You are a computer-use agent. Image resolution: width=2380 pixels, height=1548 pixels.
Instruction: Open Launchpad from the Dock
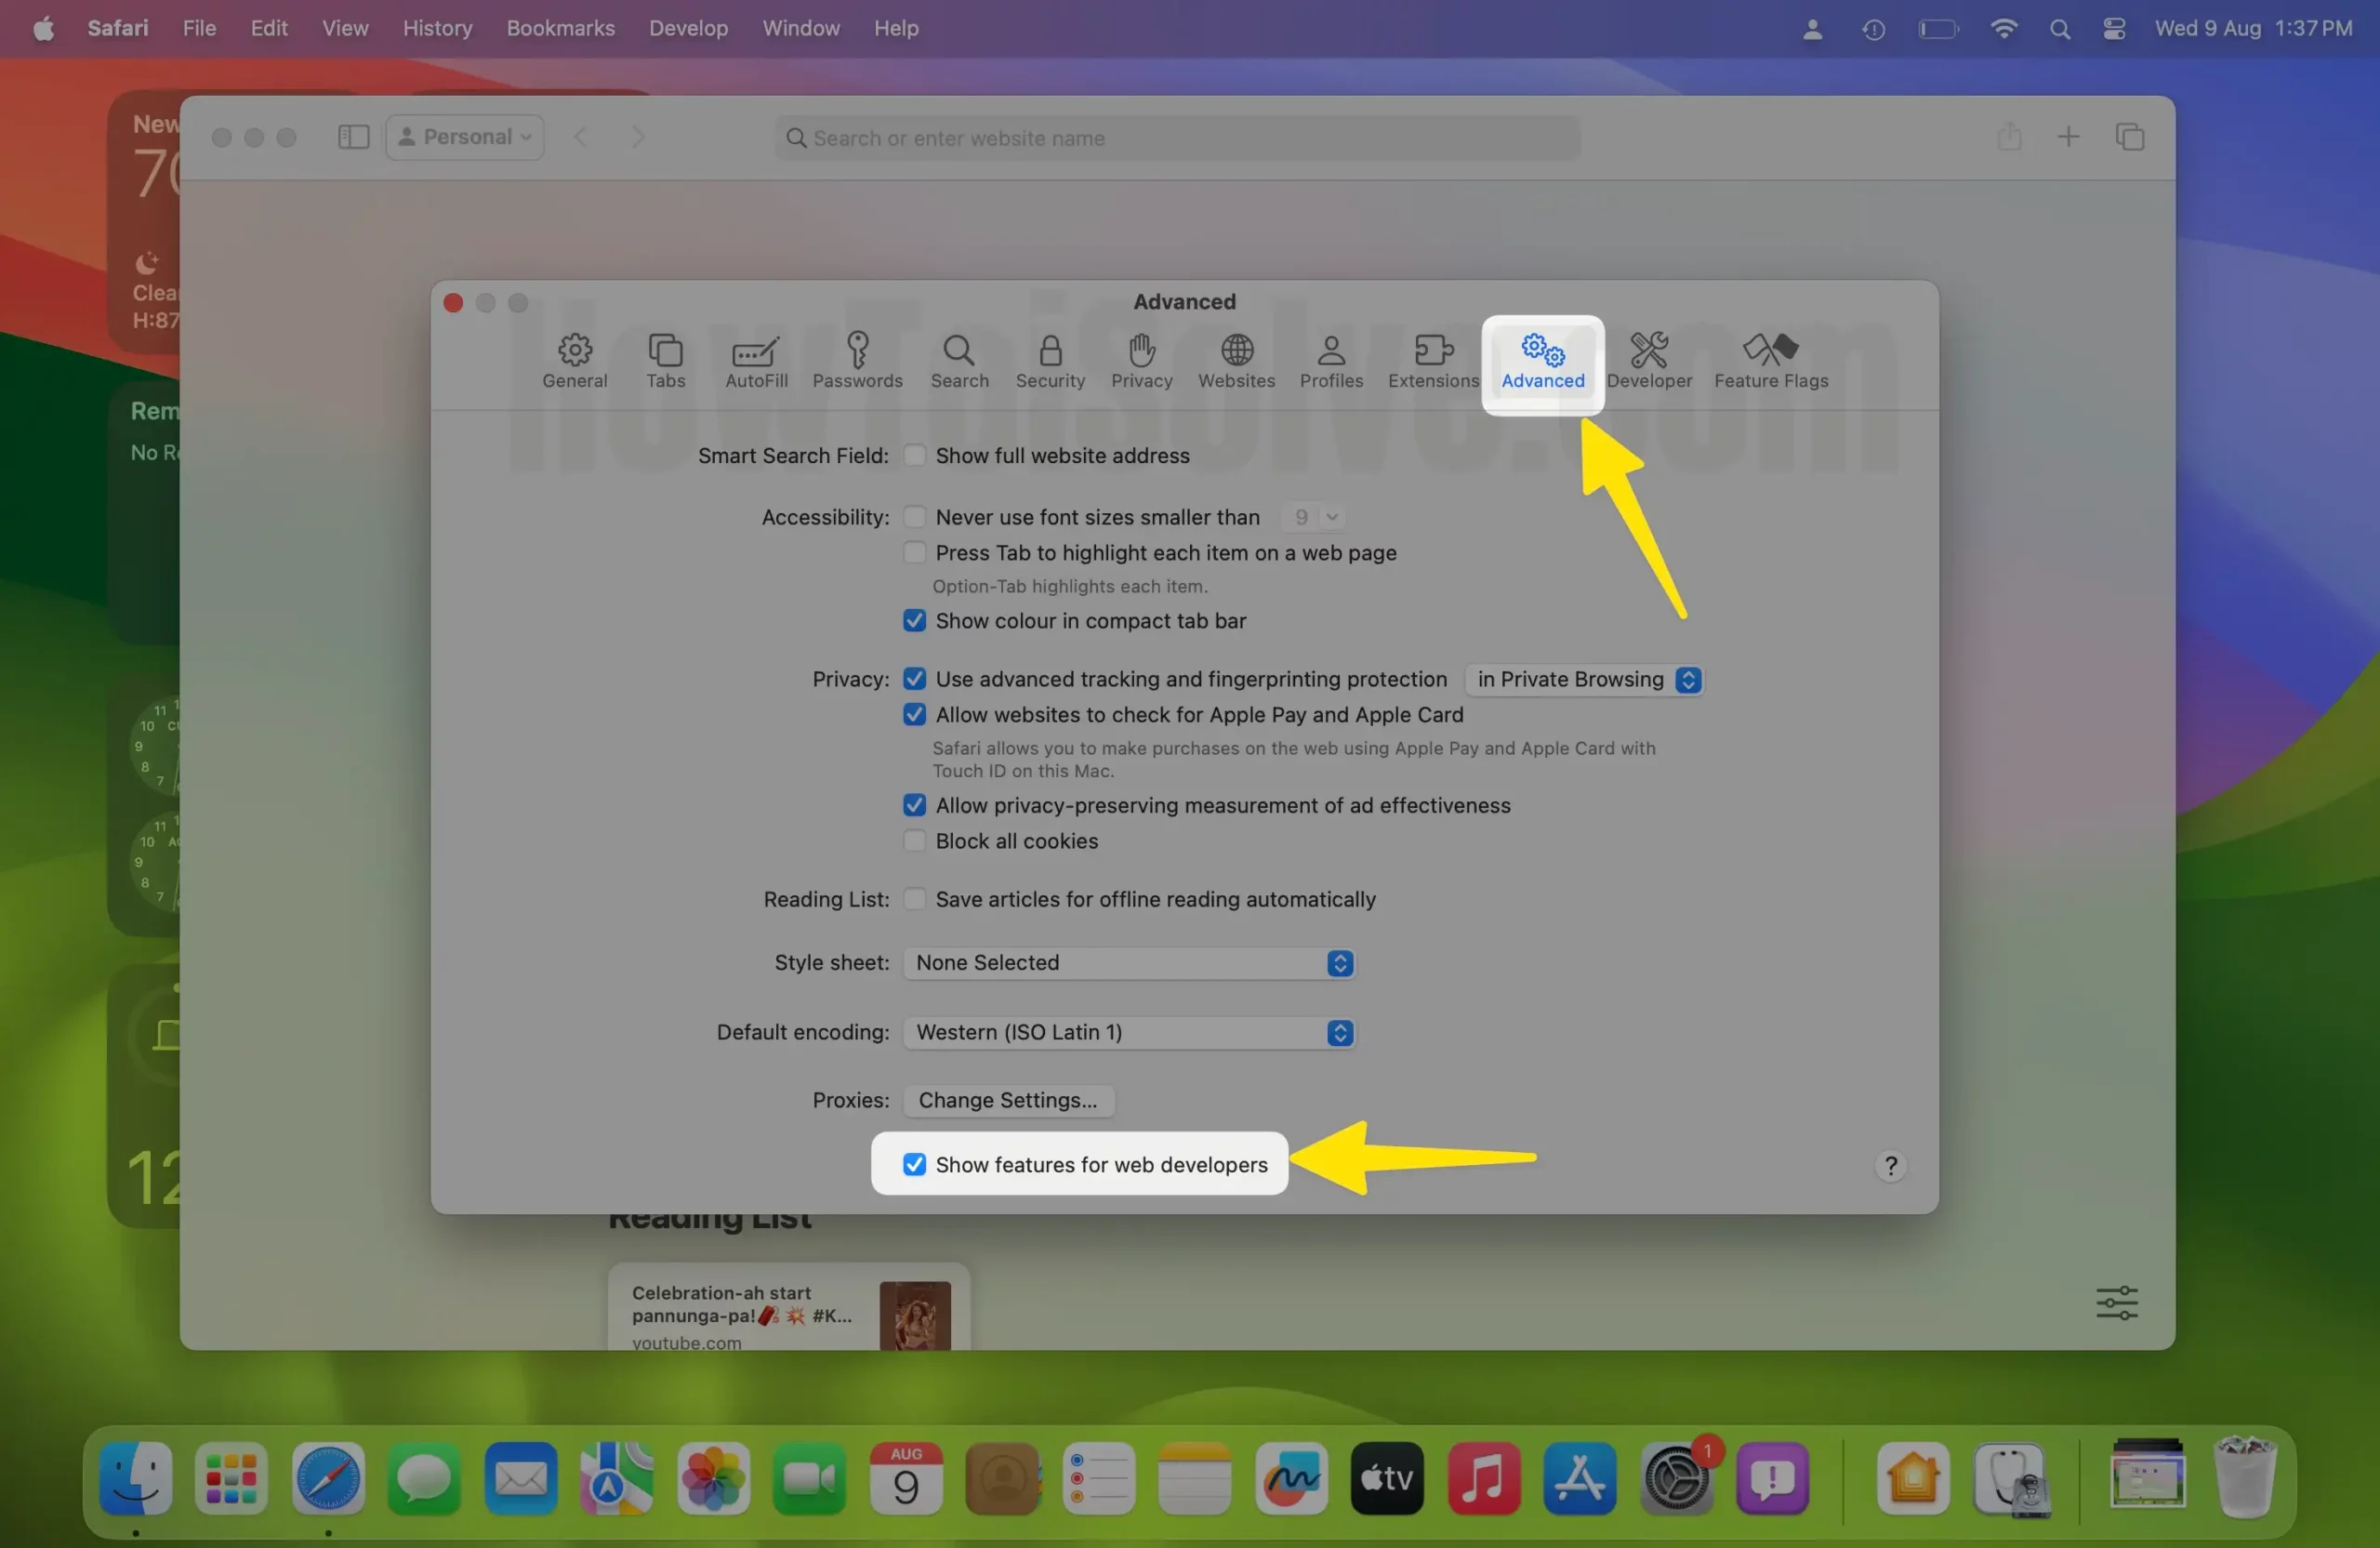pyautogui.click(x=232, y=1478)
